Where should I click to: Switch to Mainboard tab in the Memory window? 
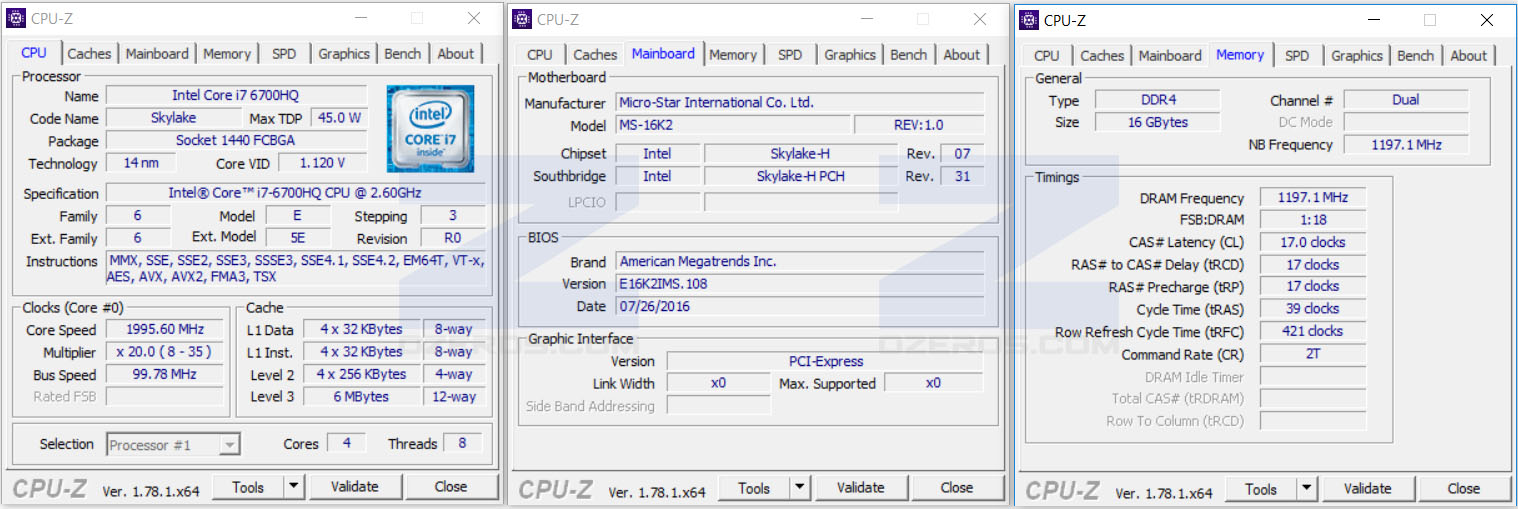[x=1170, y=56]
